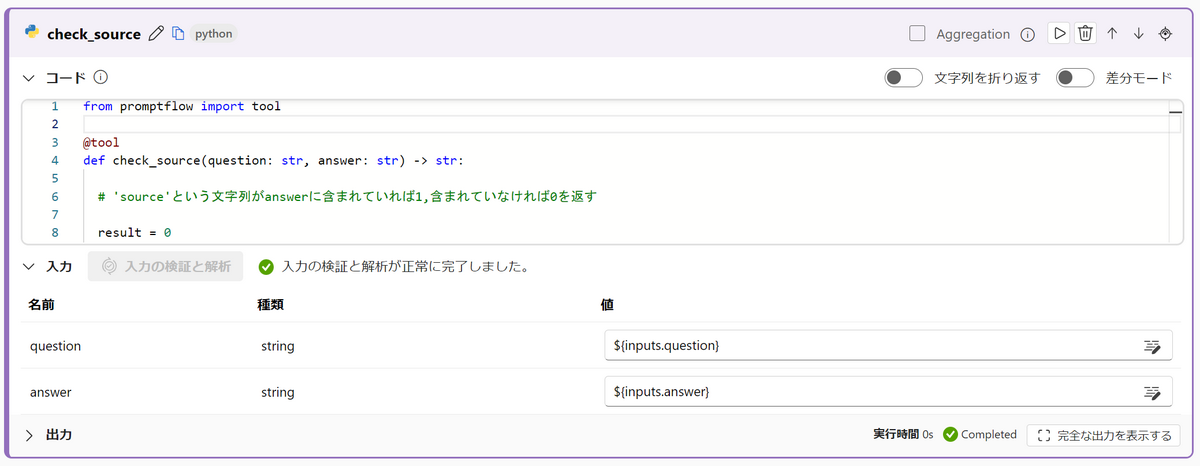Toggle 文字列を折り返す word wrap switch

point(903,77)
